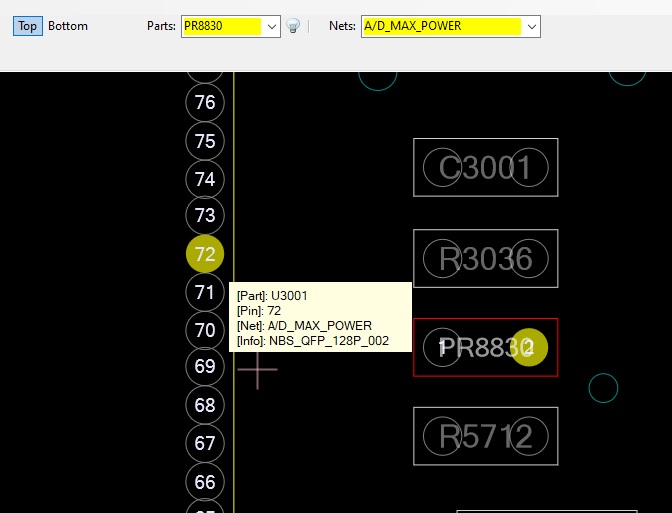The image size is (672, 513).
Task: Select pin 67 of U3001
Action: (x=205, y=443)
